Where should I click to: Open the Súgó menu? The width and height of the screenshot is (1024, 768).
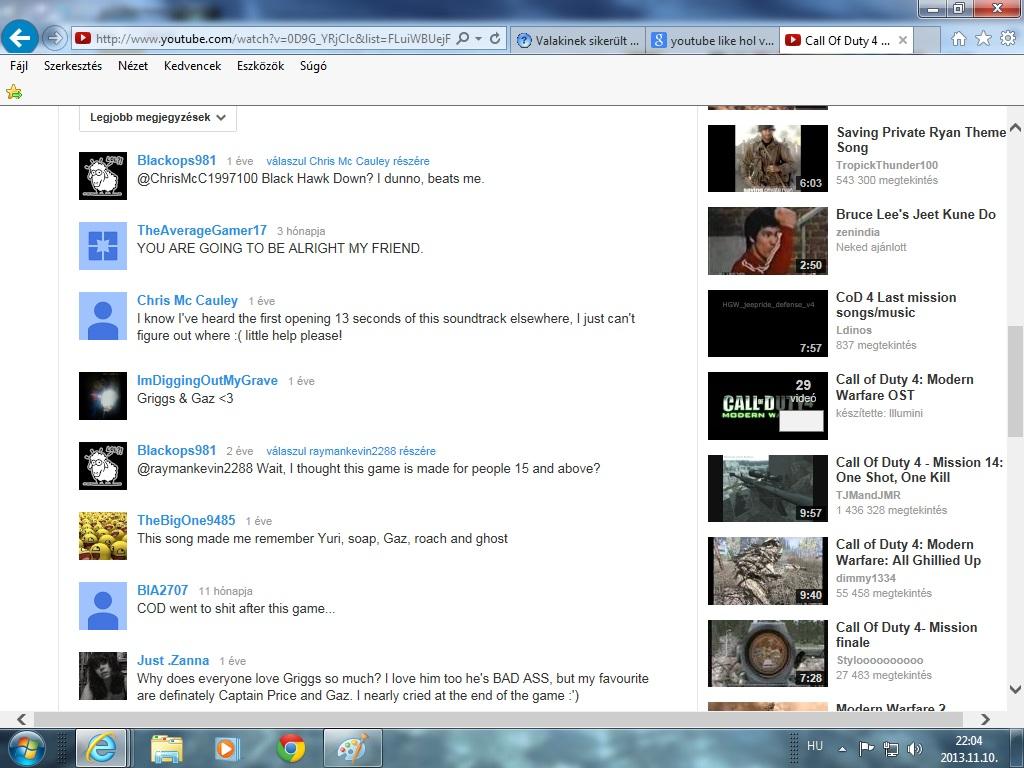(x=313, y=66)
